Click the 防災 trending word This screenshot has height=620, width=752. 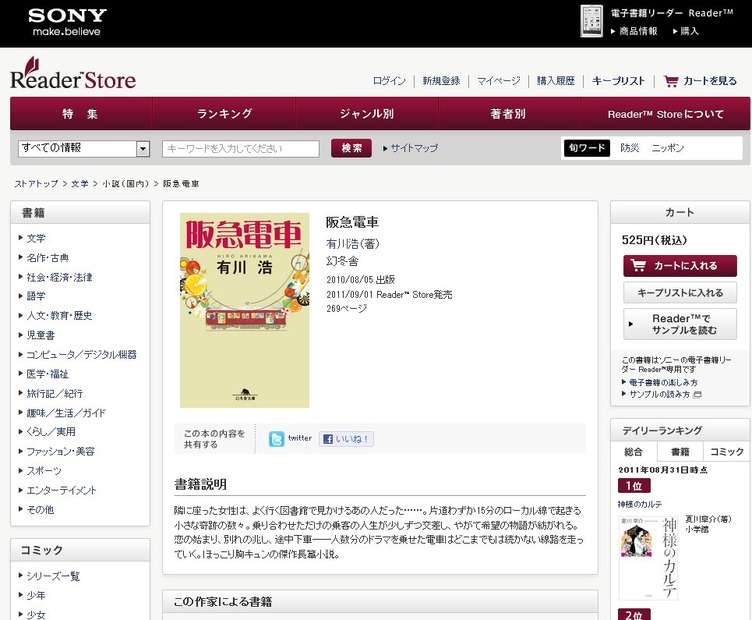tap(630, 148)
